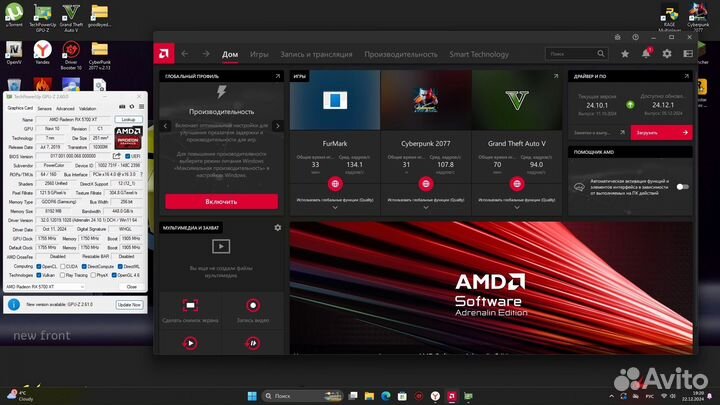This screenshot has height=405, width=720.
Task: Toggle the CUDA checkbox in GPU-Z
Action: 62,266
